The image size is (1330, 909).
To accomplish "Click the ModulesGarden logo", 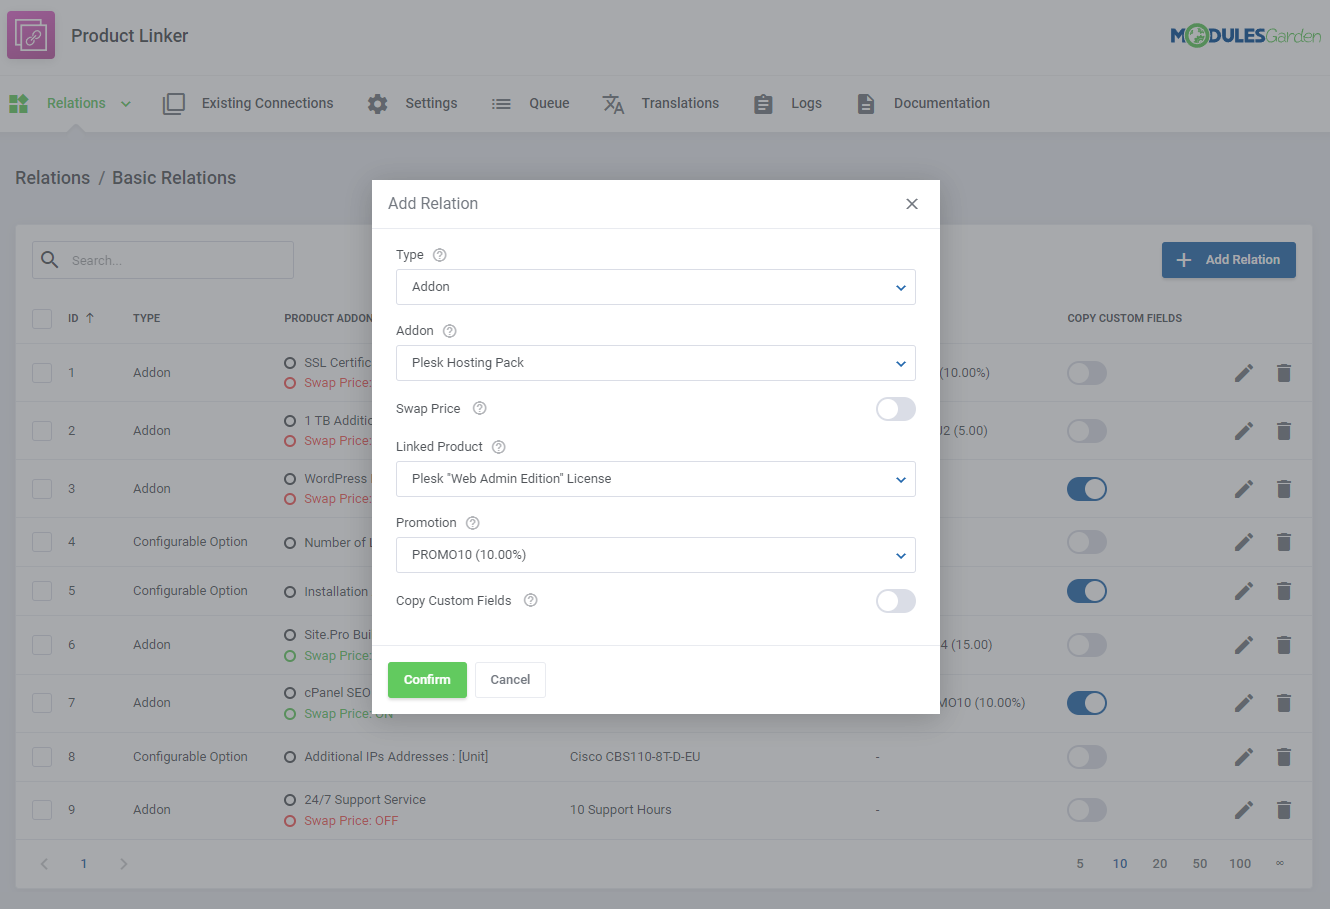I will 1246,36.
